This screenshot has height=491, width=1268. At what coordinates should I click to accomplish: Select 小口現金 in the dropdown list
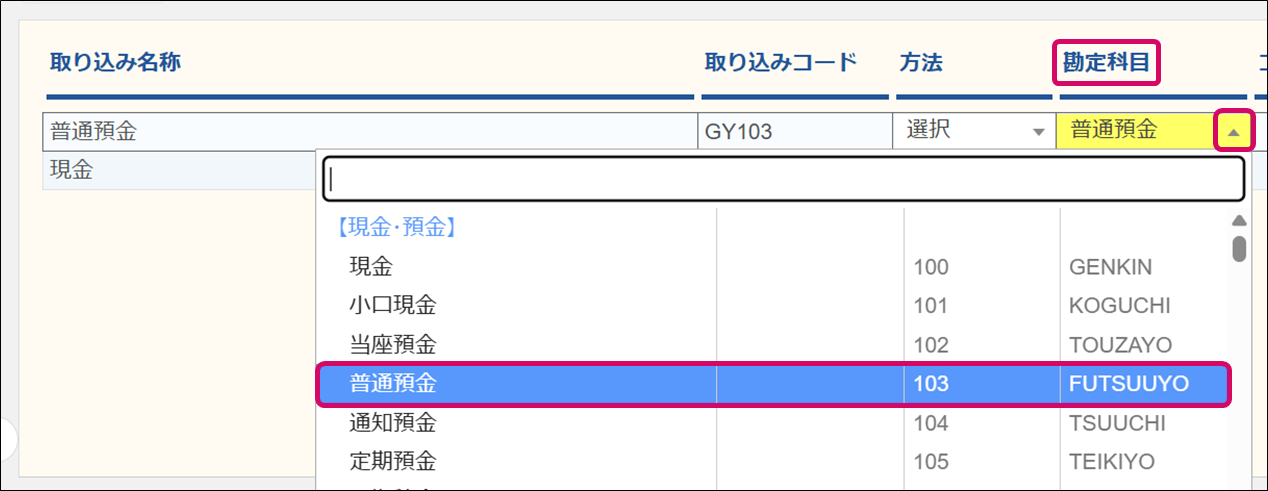pos(392,306)
